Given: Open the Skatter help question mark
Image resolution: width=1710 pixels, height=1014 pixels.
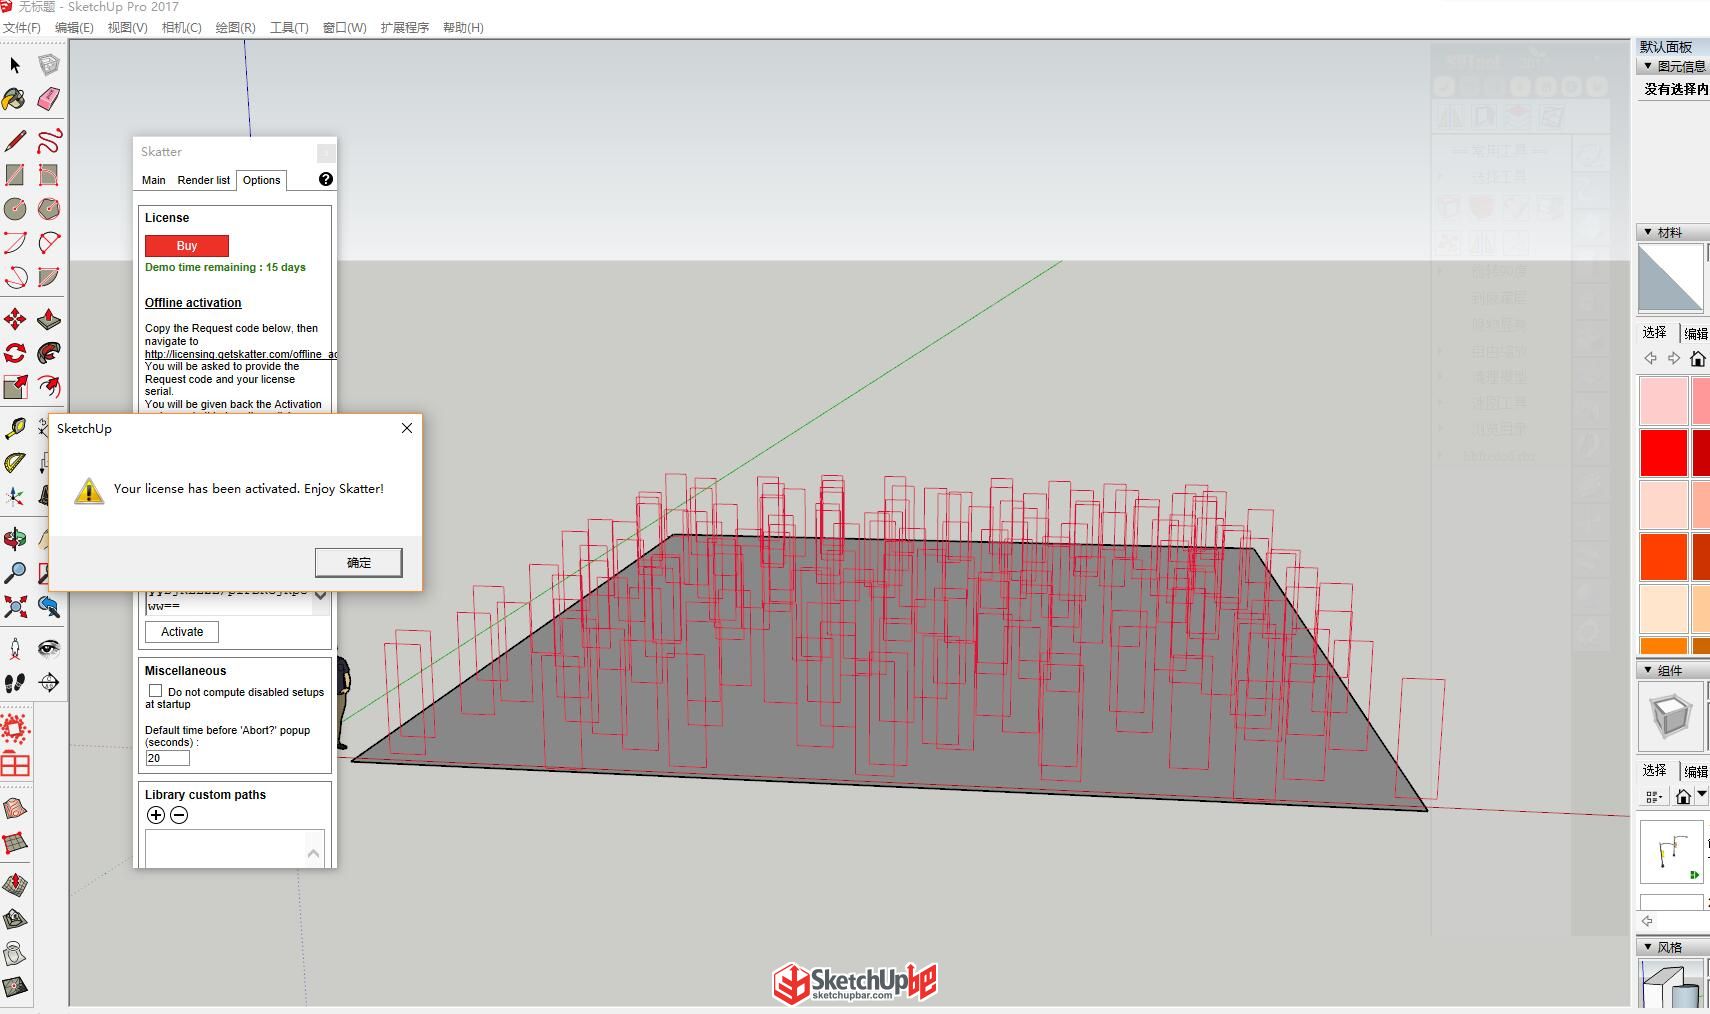Looking at the screenshot, I should (x=325, y=179).
